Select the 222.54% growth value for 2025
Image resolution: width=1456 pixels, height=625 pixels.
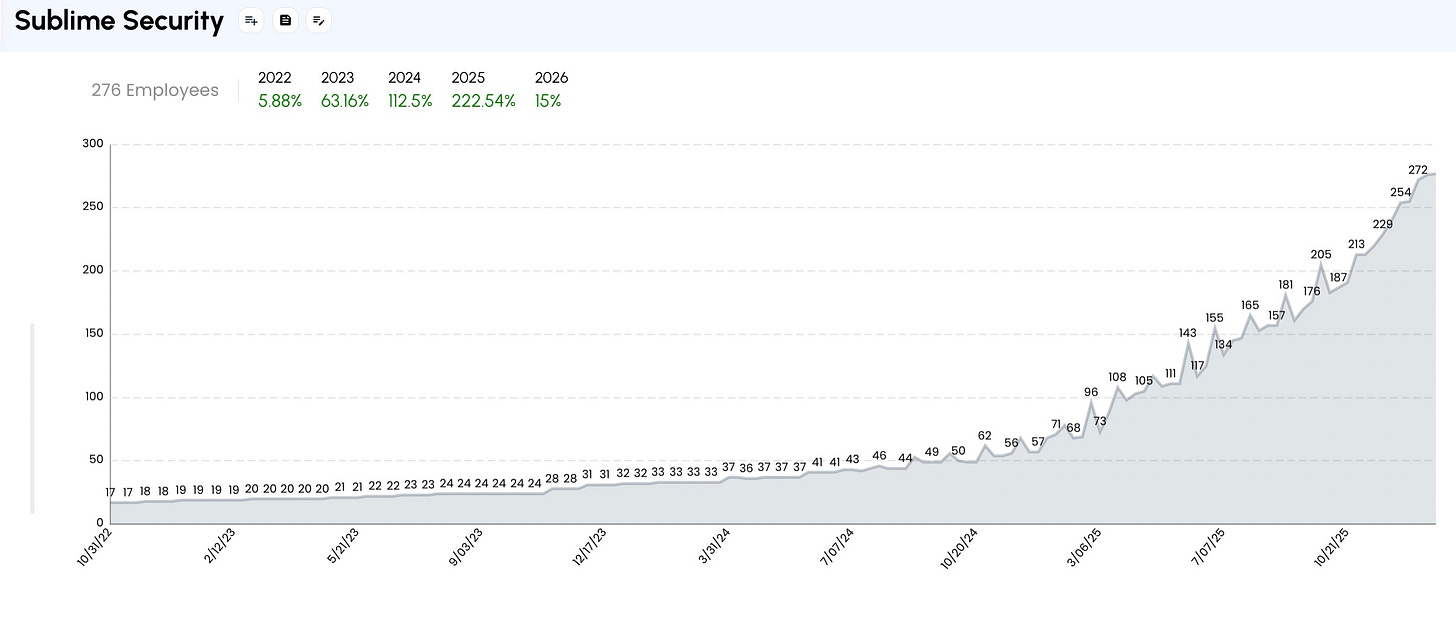pyautogui.click(x=484, y=101)
